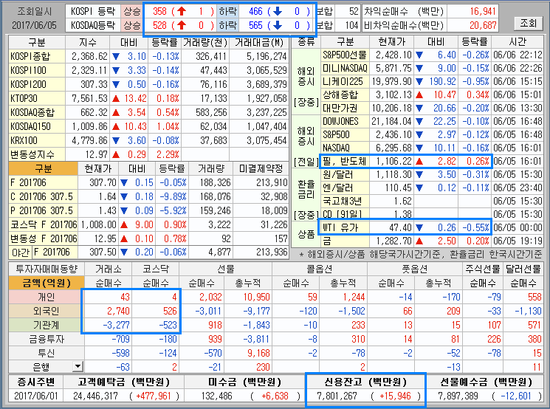Click the red up triangle in KTOP30 row
This screenshot has height=409, width=550.
116,99
